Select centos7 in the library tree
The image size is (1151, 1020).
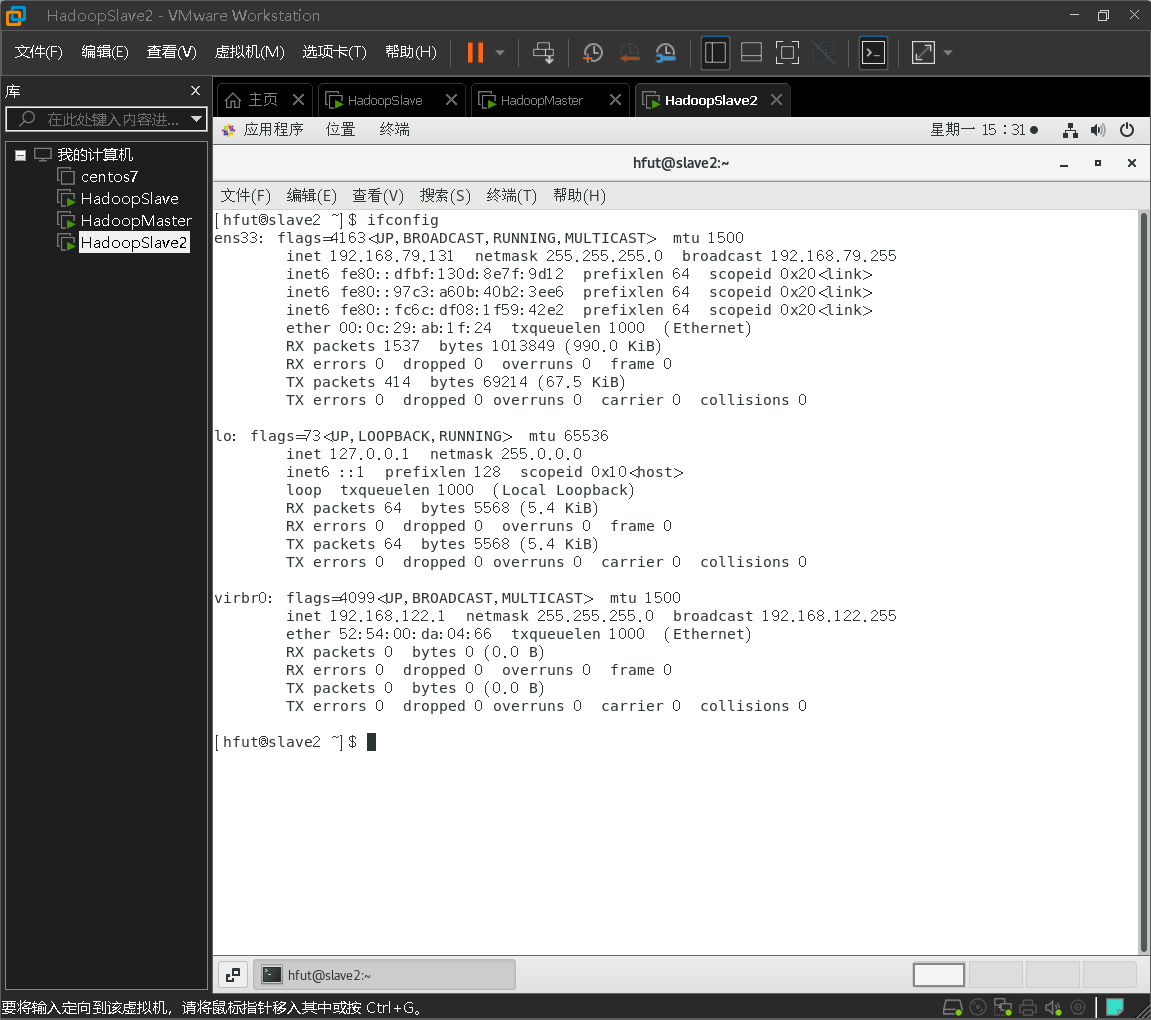(109, 177)
